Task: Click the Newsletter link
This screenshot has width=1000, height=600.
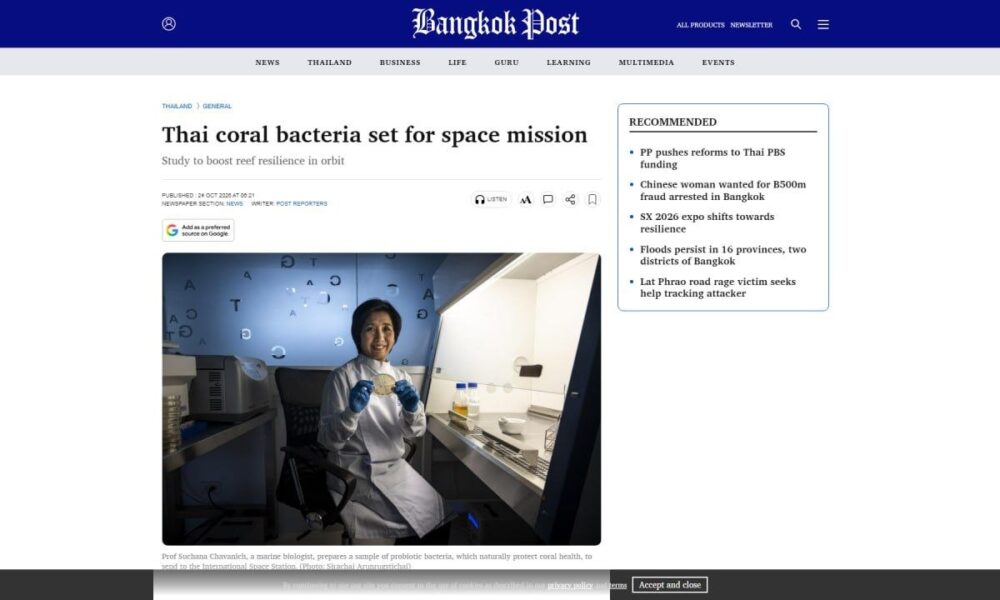Action: pos(751,25)
